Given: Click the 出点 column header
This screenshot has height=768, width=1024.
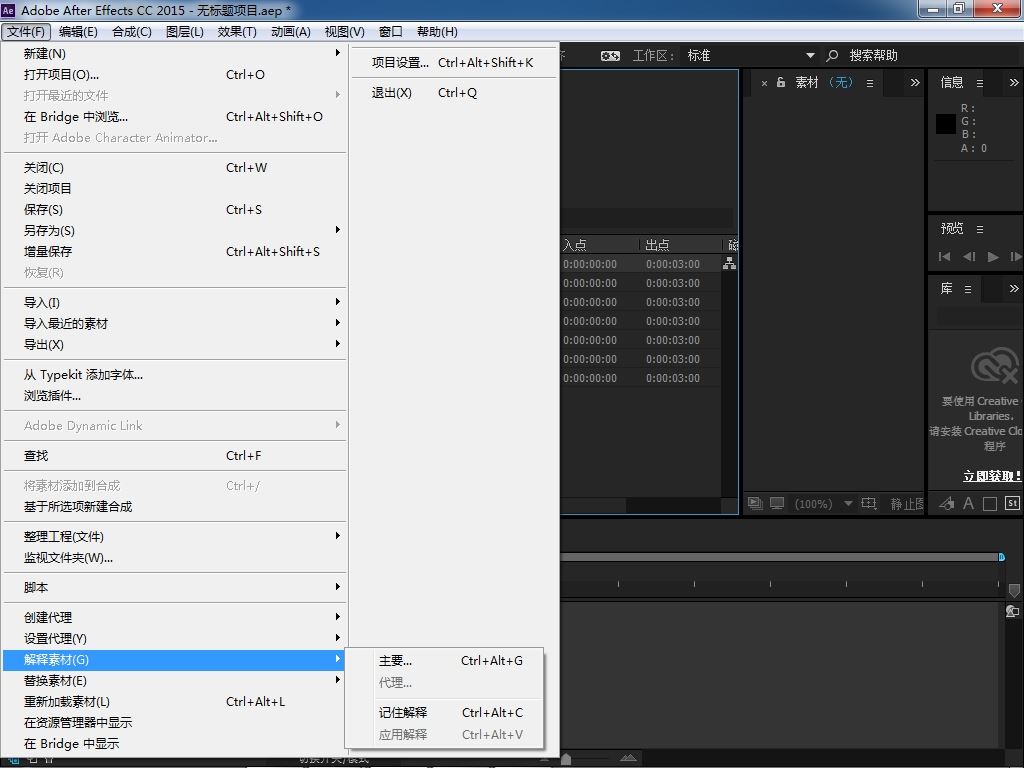Looking at the screenshot, I should [682, 245].
